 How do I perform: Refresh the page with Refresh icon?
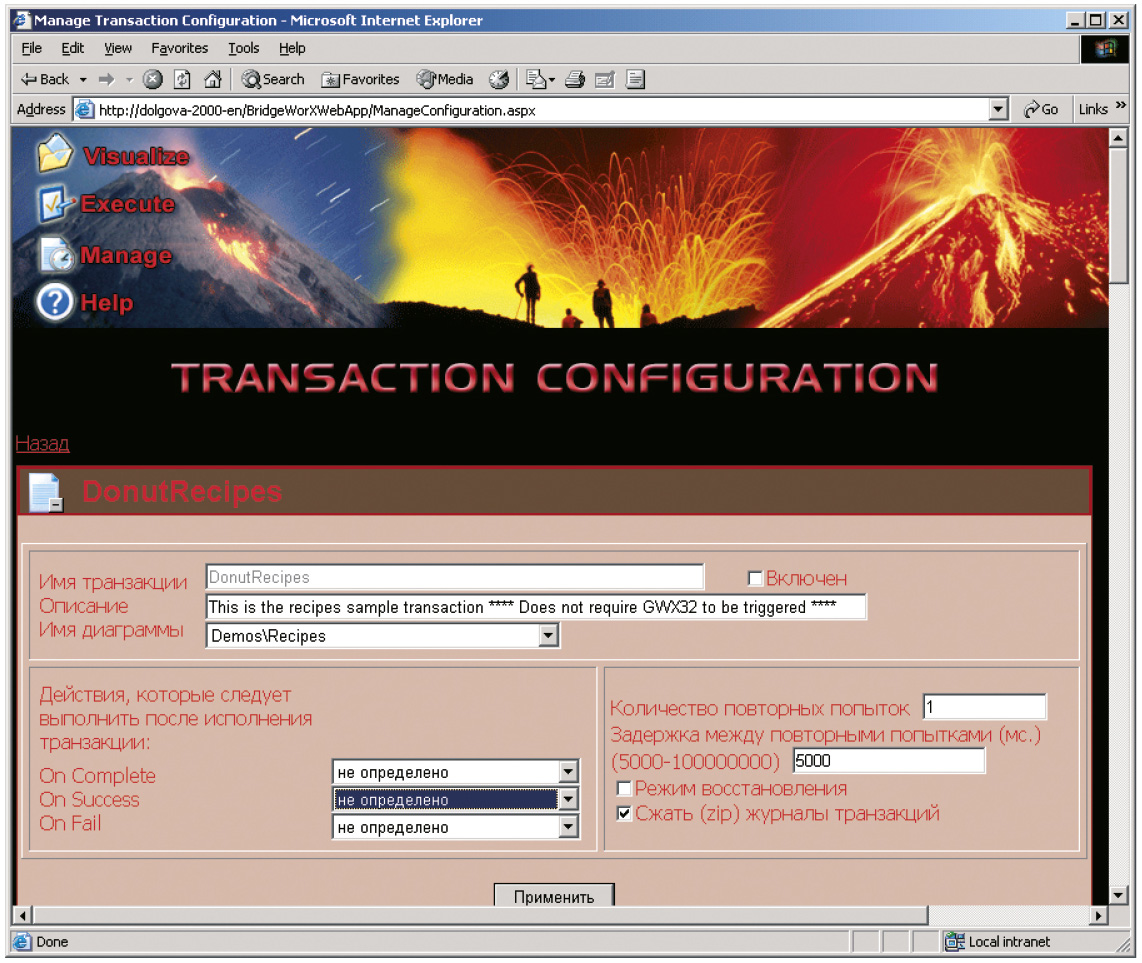click(x=183, y=79)
